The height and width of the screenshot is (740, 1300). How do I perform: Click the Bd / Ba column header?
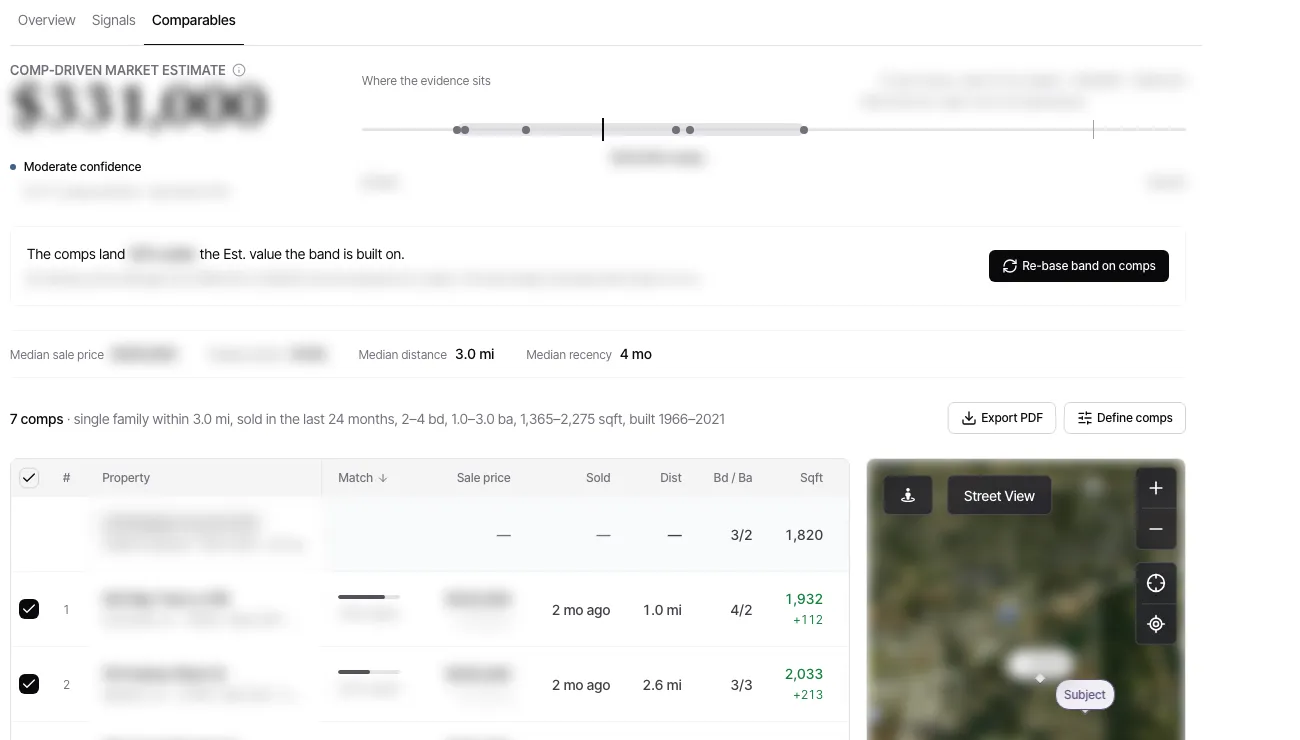tap(733, 478)
